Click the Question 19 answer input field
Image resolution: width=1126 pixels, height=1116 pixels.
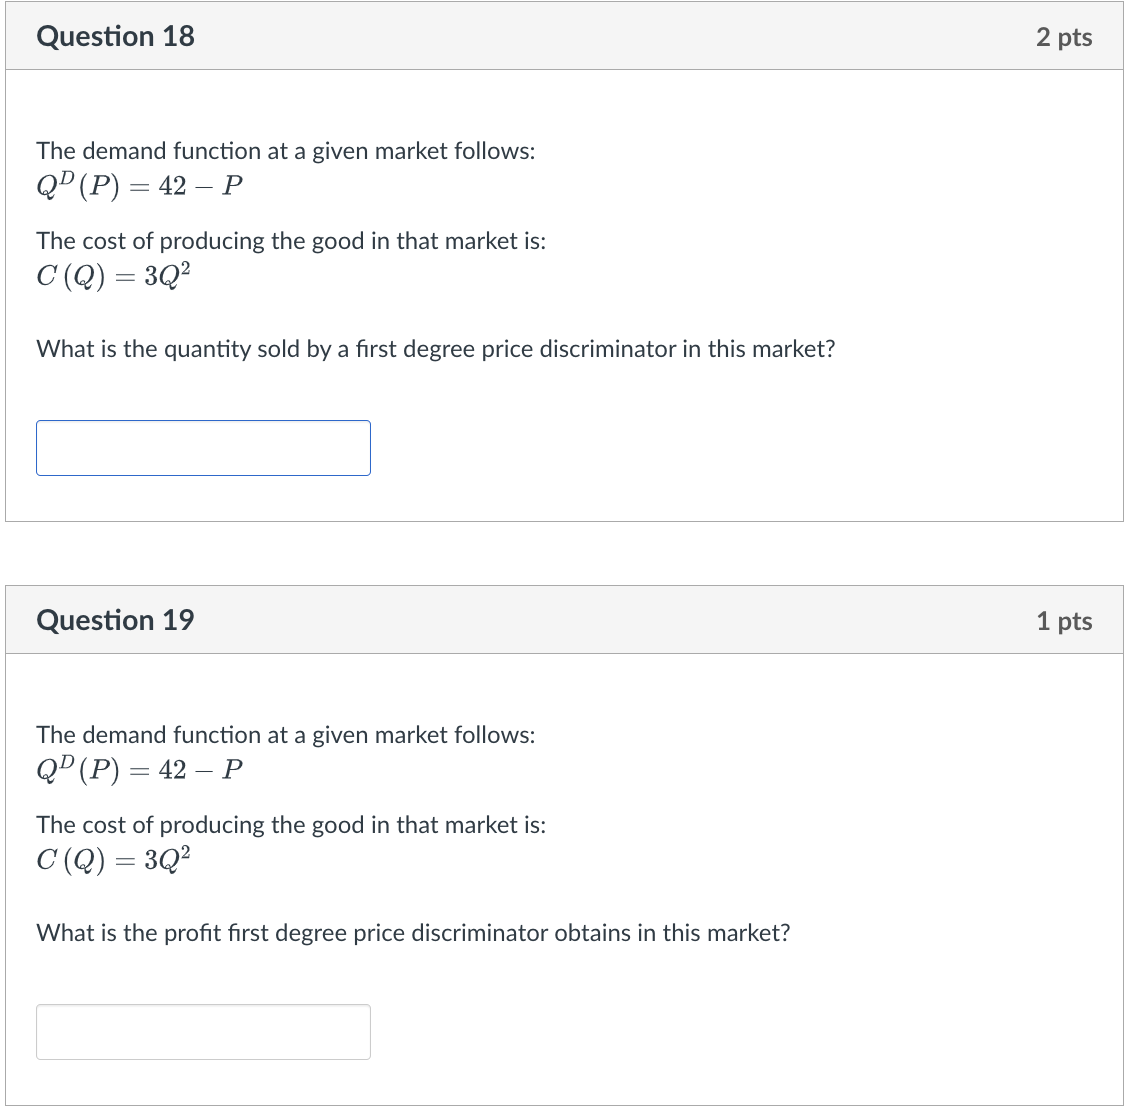click(x=203, y=1032)
